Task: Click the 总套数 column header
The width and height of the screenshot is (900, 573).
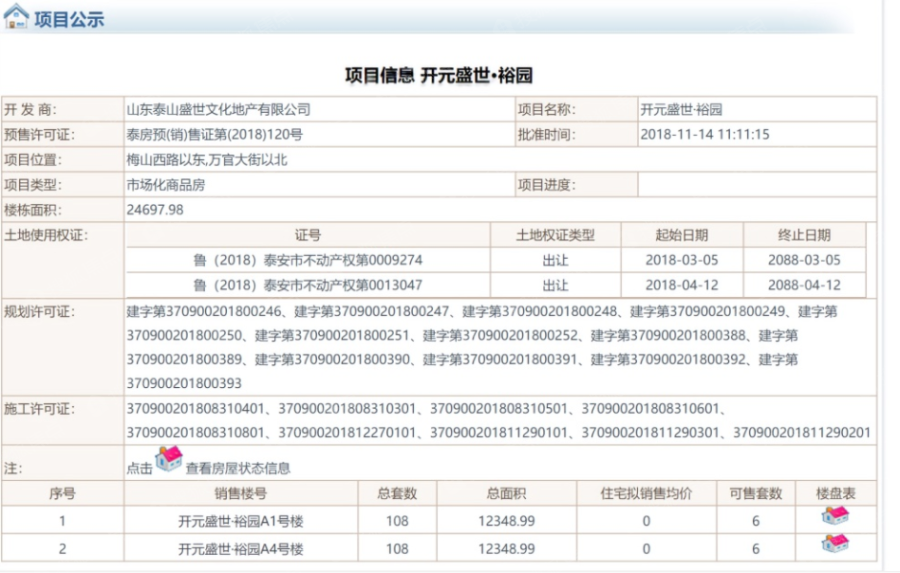Action: point(397,494)
